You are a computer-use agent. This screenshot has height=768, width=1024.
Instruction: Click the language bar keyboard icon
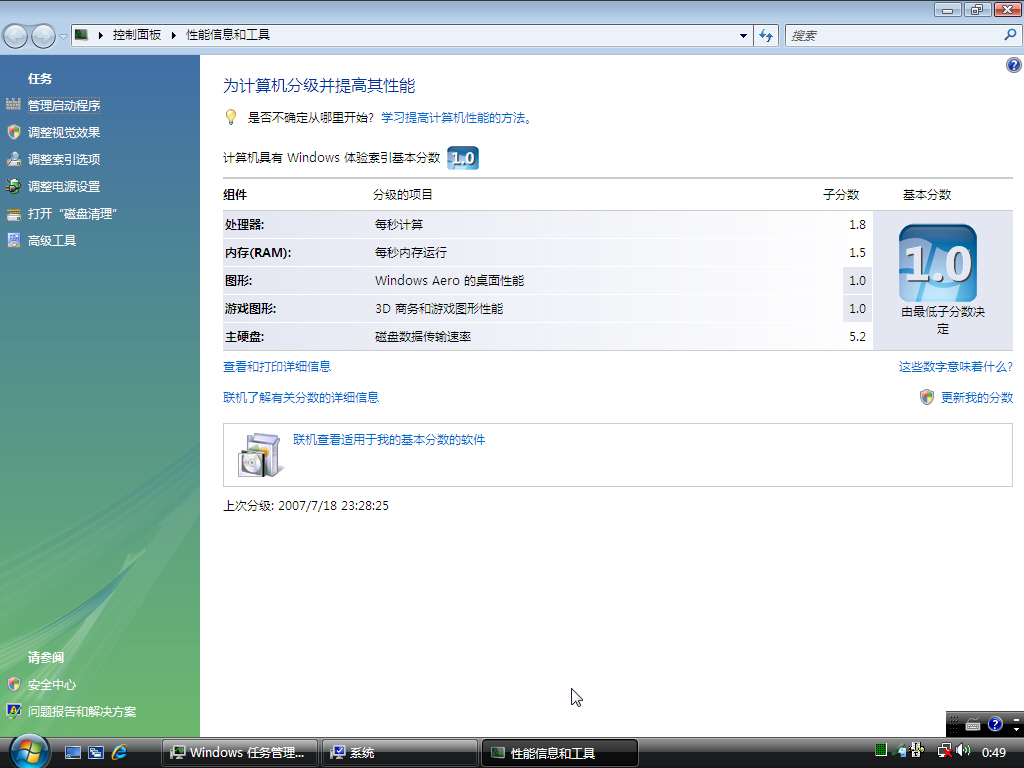(x=972, y=724)
